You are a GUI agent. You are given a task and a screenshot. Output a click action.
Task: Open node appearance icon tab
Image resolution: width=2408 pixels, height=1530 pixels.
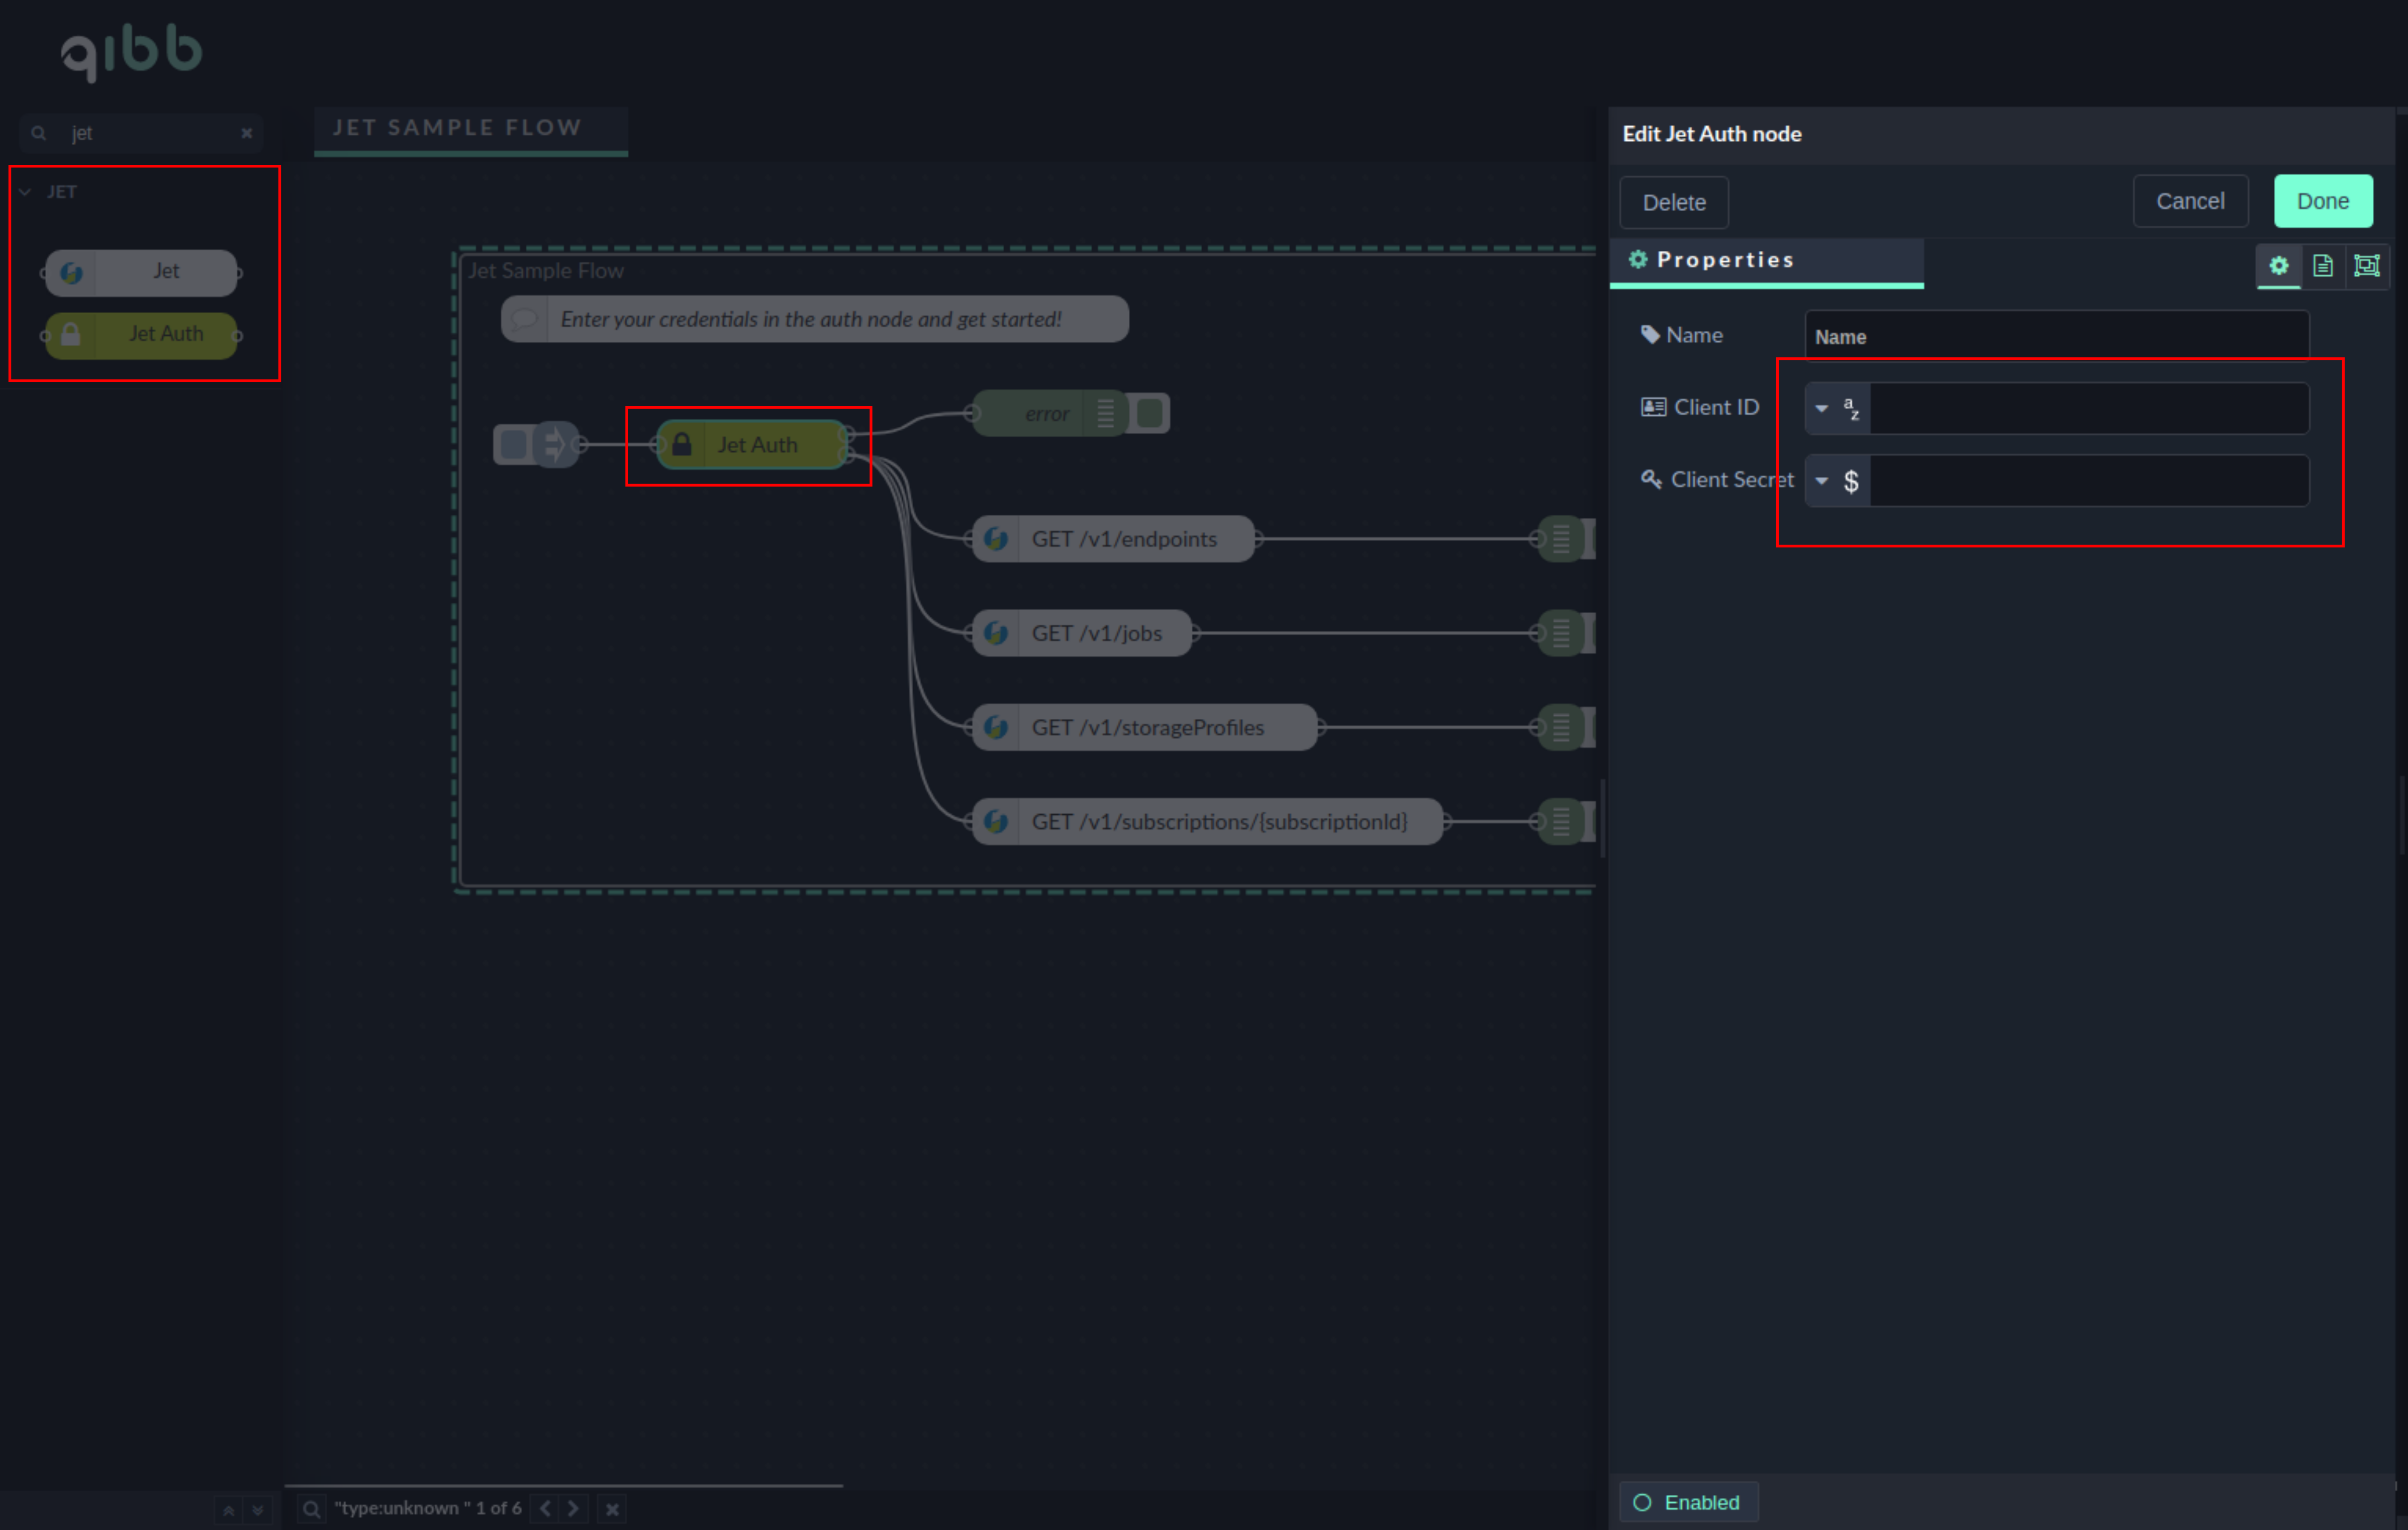[2366, 266]
